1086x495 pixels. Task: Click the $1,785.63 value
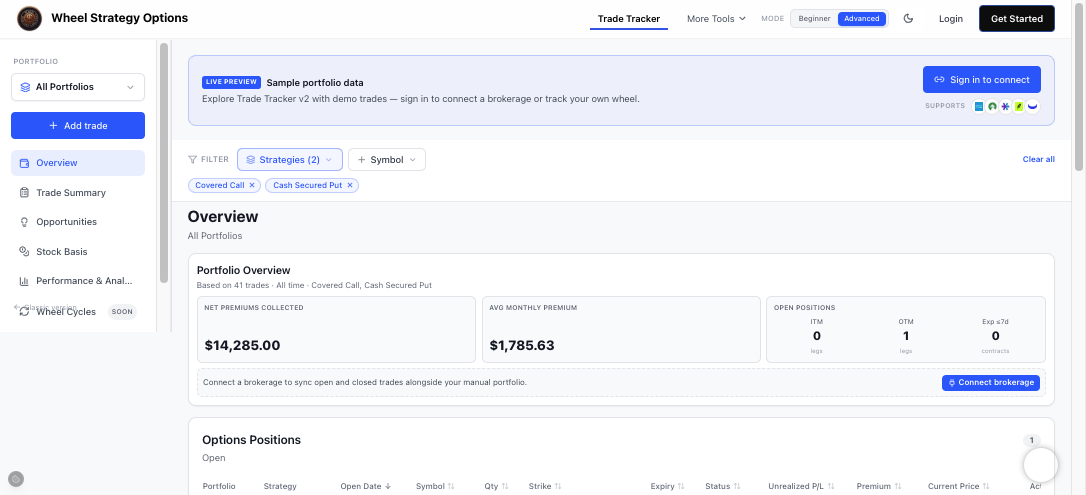tap(522, 345)
